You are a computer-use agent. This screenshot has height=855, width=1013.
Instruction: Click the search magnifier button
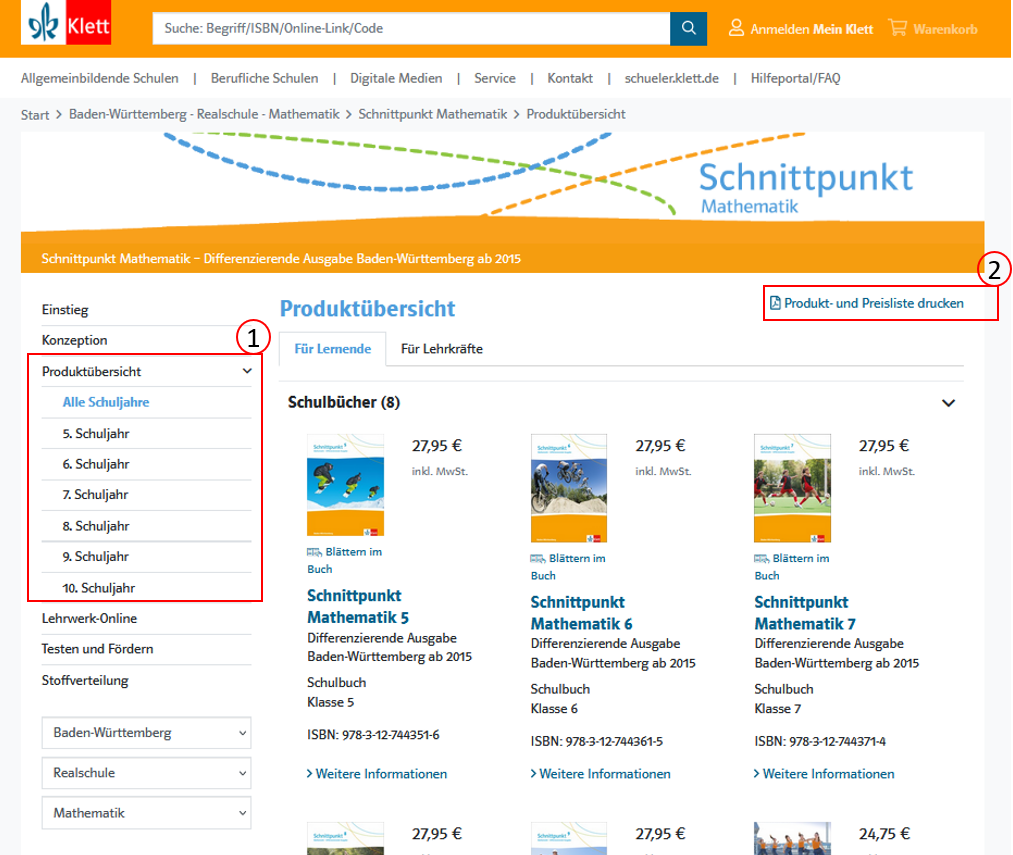tap(688, 28)
